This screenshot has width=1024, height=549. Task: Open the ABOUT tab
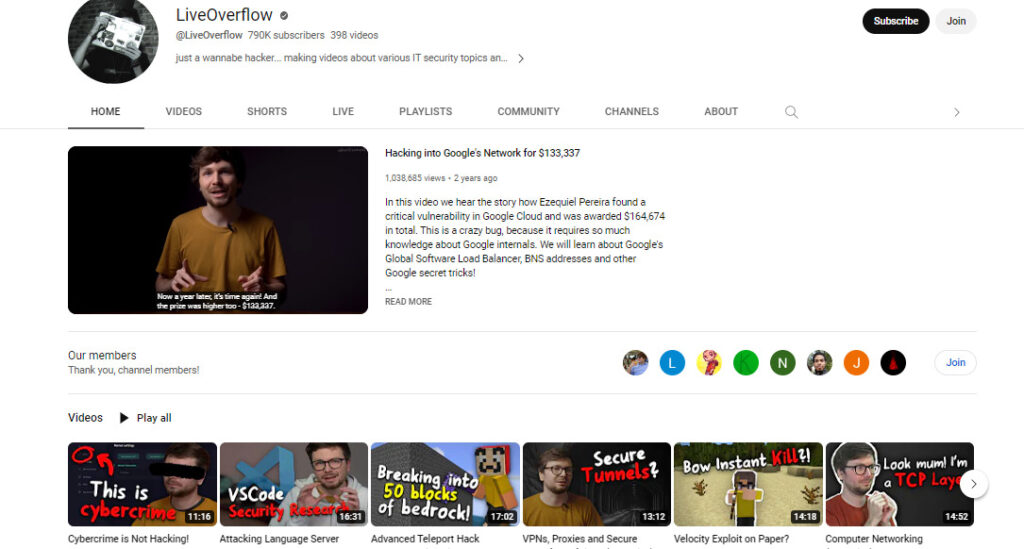point(721,112)
